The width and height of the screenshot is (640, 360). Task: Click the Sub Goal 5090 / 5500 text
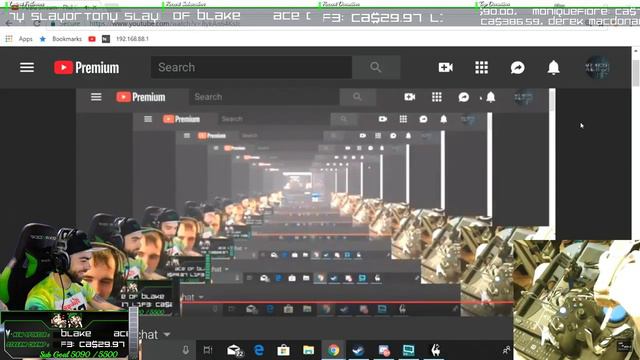[x=79, y=355]
